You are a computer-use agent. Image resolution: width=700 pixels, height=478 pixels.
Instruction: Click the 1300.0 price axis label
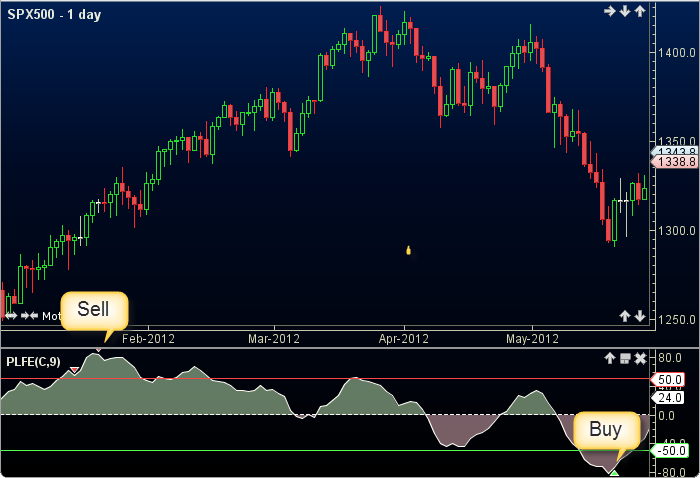(x=677, y=231)
